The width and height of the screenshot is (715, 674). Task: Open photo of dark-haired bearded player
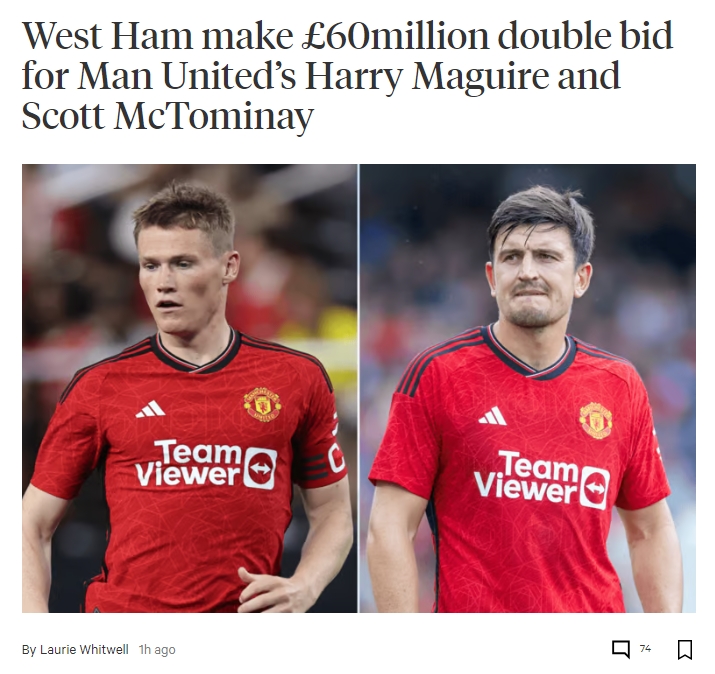coord(528,388)
